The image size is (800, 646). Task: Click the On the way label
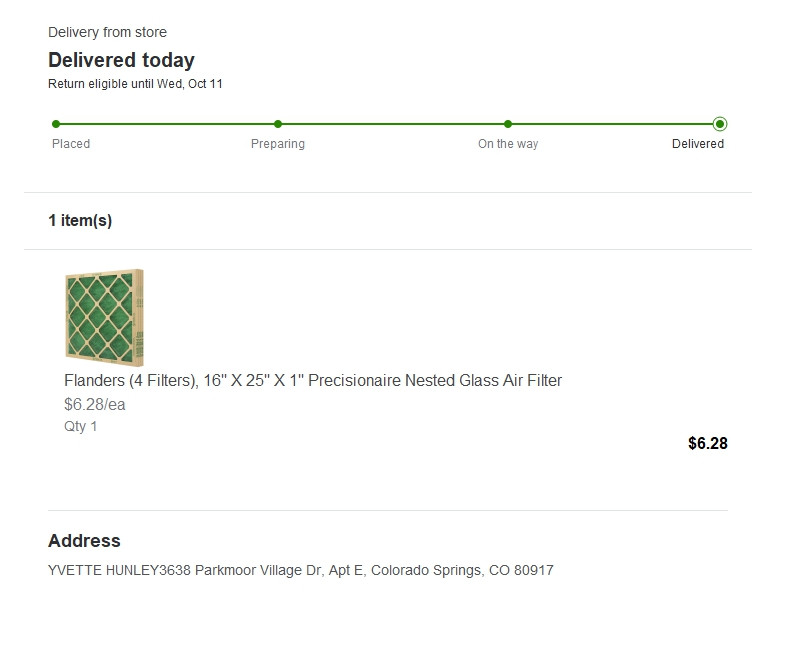(x=508, y=144)
